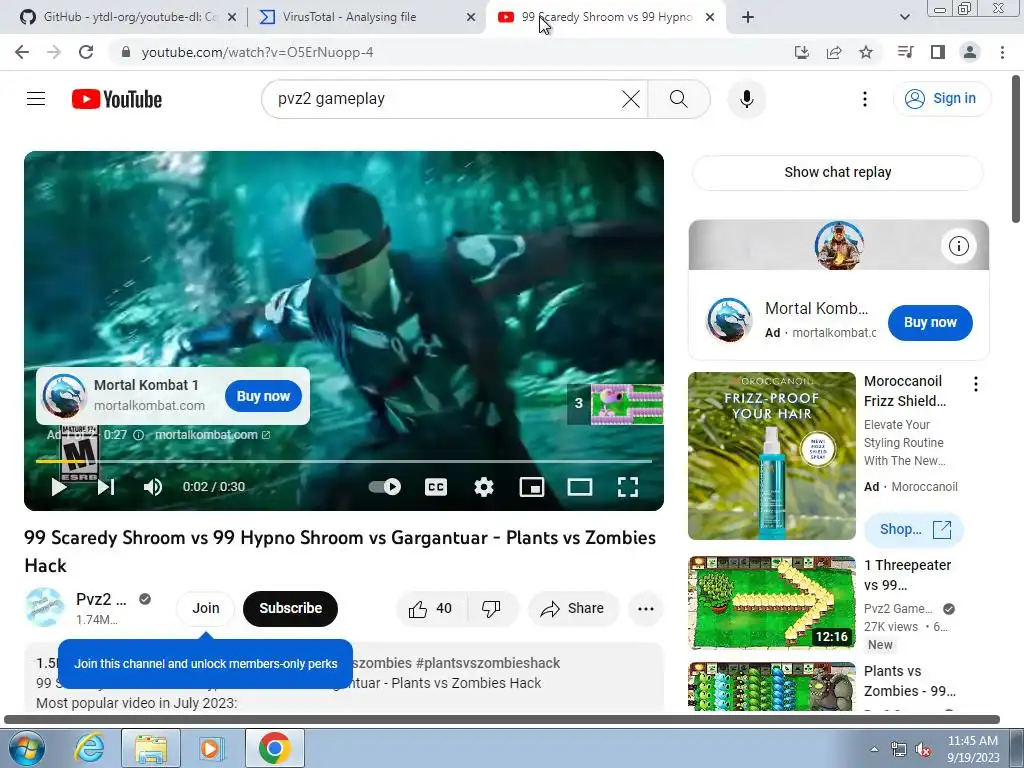The width and height of the screenshot is (1024, 768).
Task: Install the app from address bar icon
Action: click(801, 52)
